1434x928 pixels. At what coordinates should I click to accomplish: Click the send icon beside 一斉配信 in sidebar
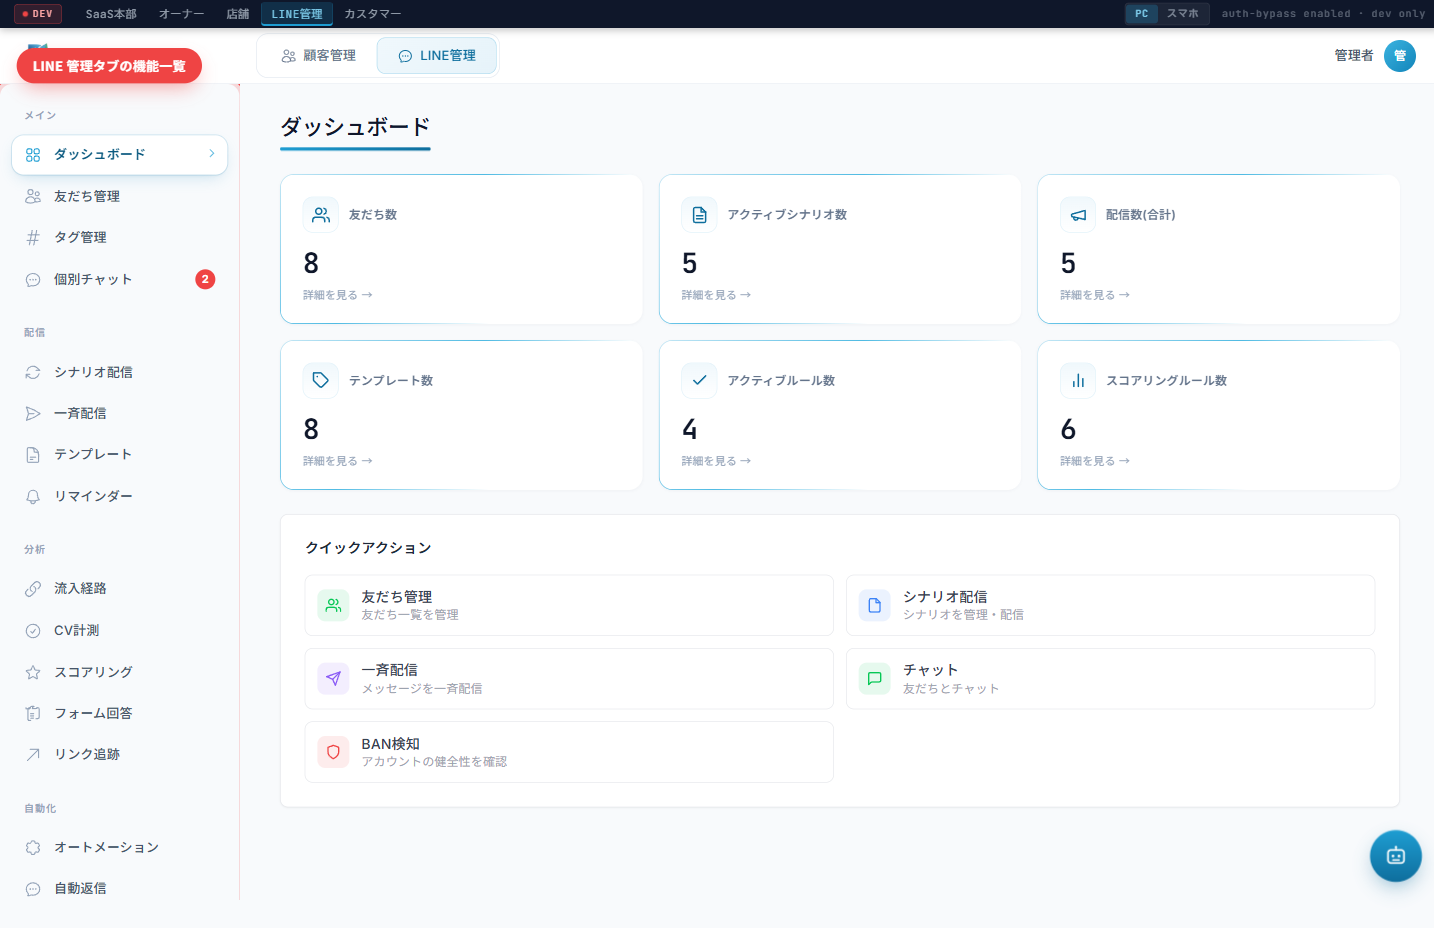tap(33, 413)
